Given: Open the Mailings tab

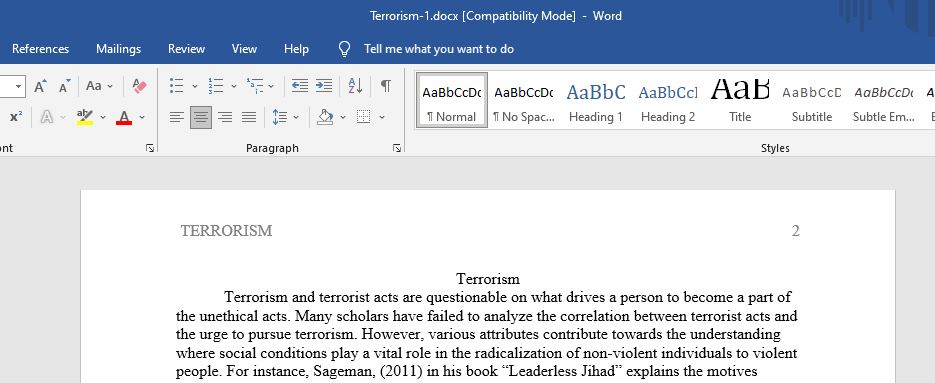Looking at the screenshot, I should coord(119,49).
